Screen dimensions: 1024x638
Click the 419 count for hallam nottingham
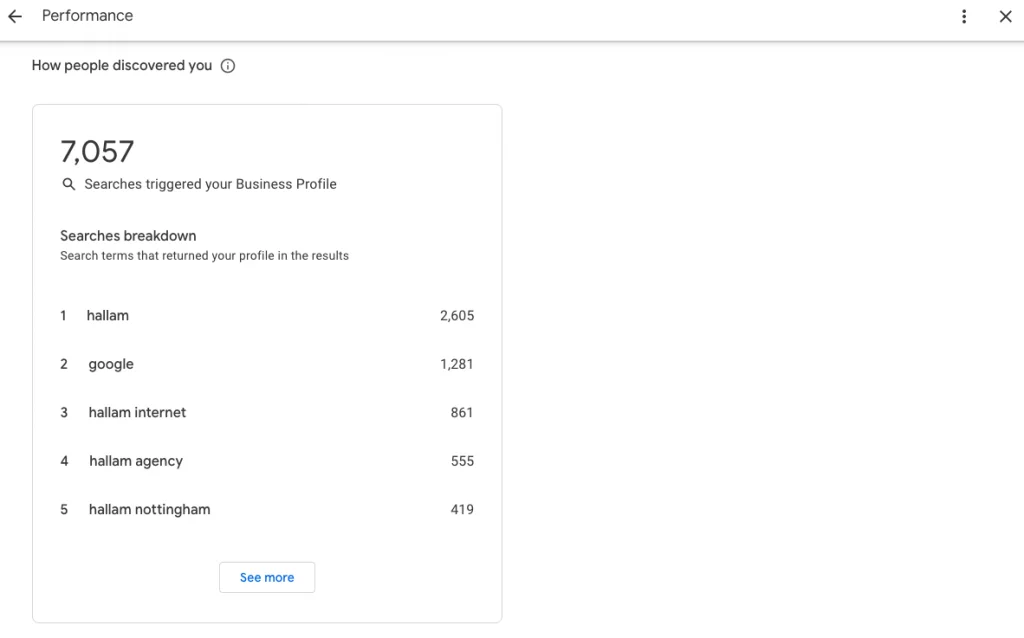(462, 509)
